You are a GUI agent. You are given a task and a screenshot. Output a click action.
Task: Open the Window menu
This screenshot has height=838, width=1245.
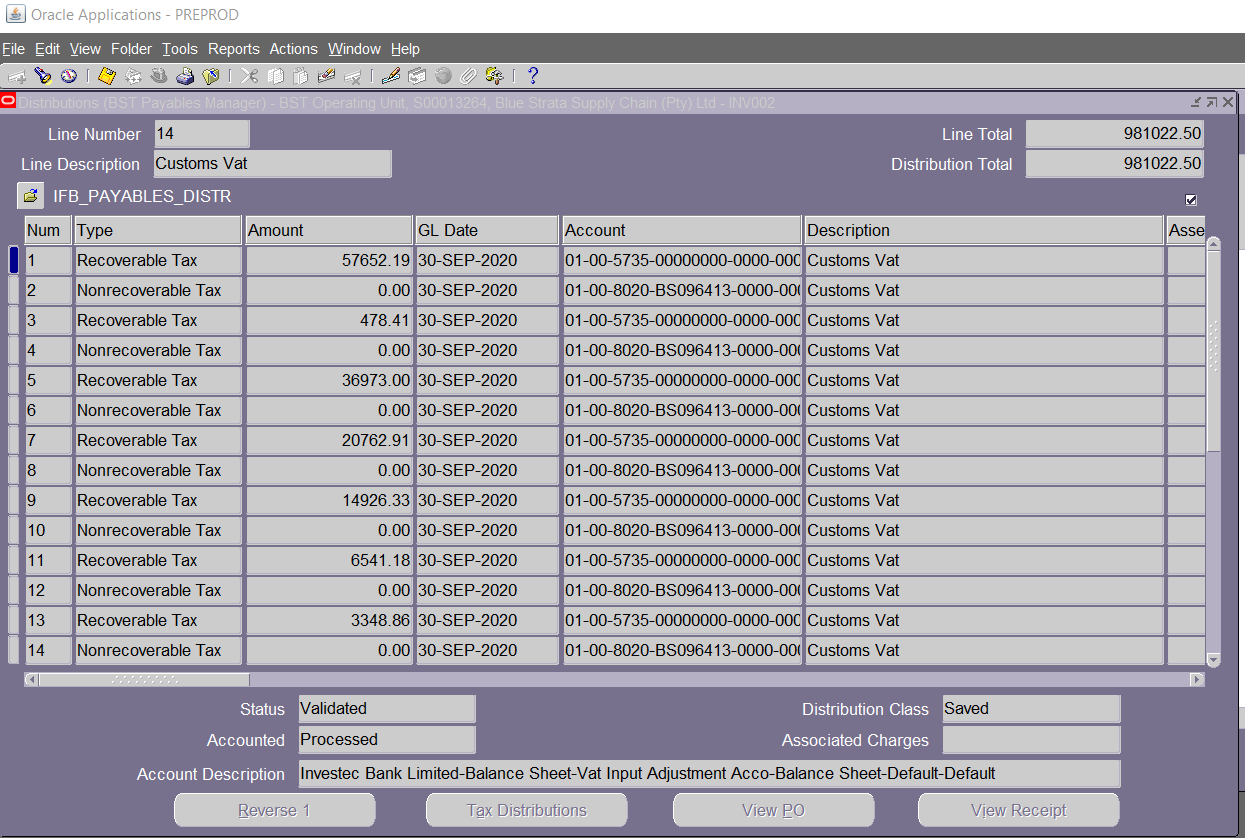354,49
